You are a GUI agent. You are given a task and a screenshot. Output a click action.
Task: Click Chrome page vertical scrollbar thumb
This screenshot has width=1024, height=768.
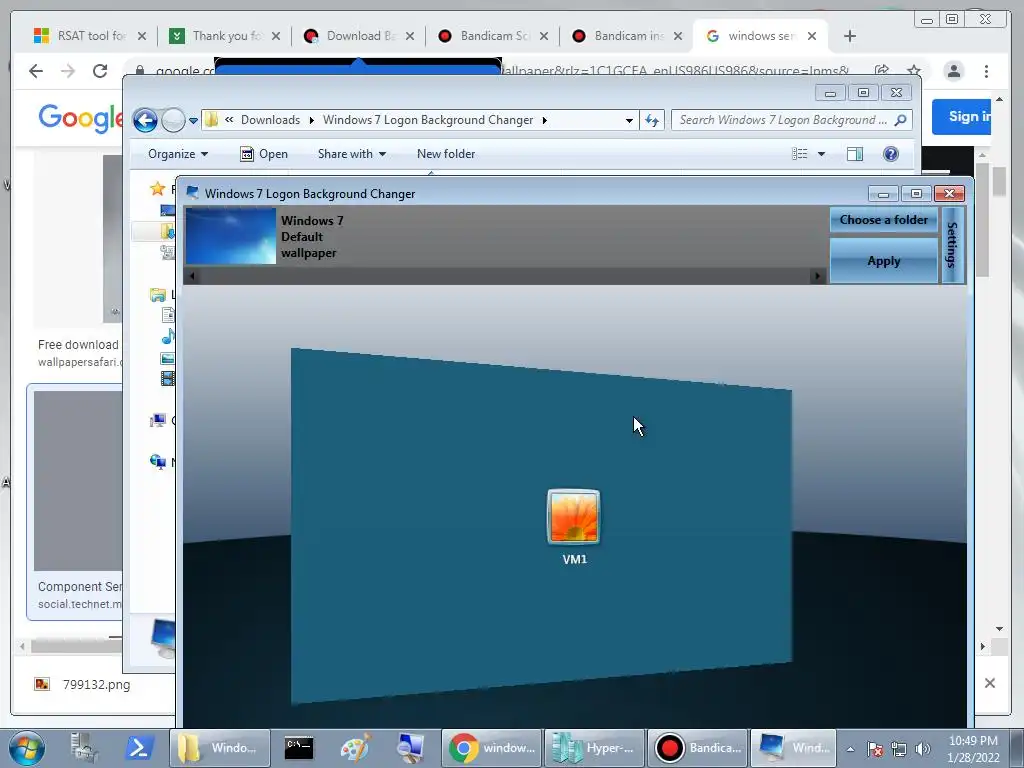click(x=999, y=182)
